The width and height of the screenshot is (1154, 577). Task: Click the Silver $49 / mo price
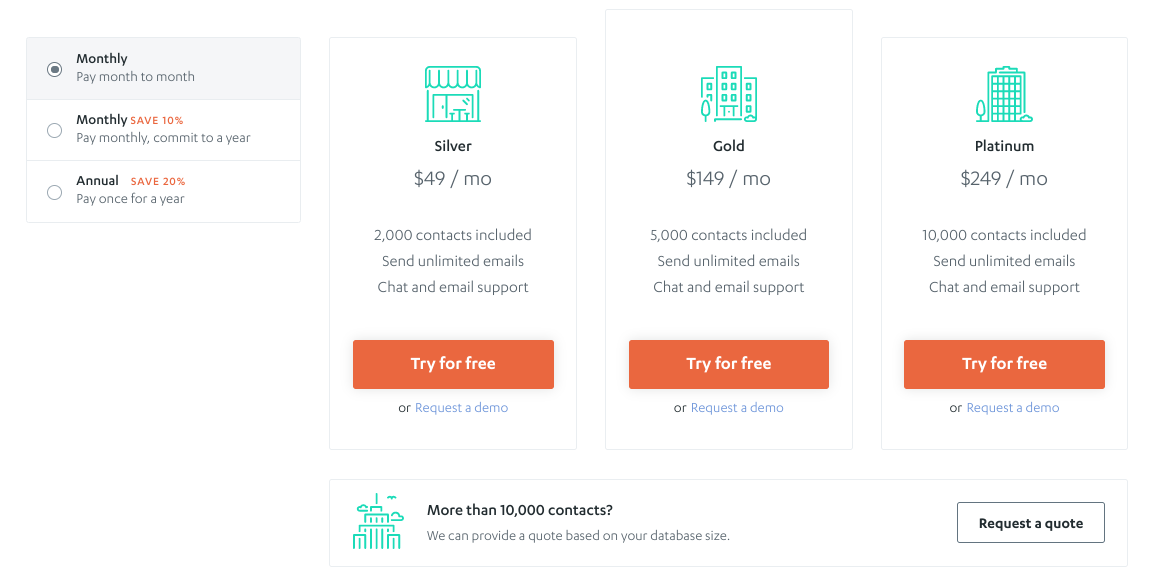pyautogui.click(x=453, y=179)
